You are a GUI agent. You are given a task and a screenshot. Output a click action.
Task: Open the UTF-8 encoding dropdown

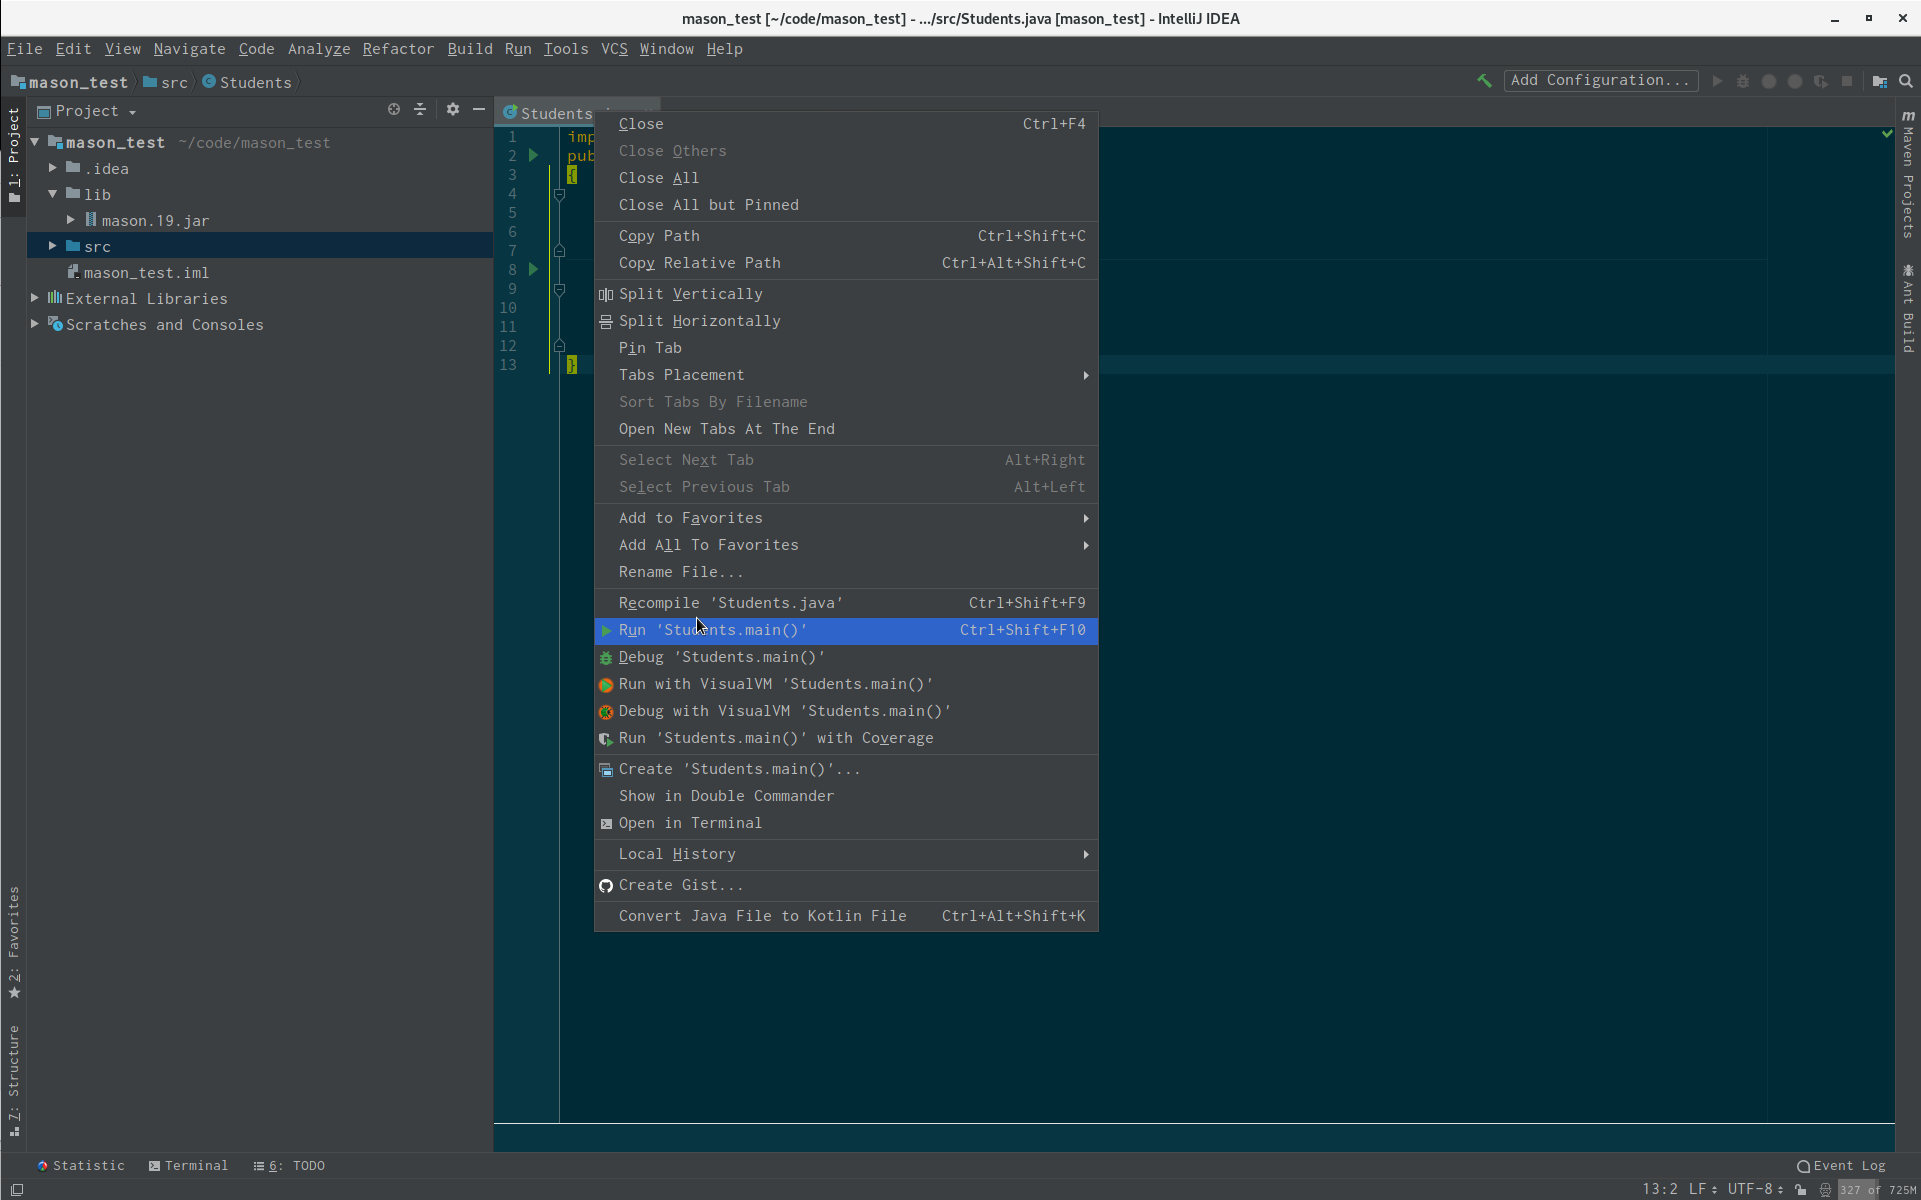(x=1755, y=1190)
